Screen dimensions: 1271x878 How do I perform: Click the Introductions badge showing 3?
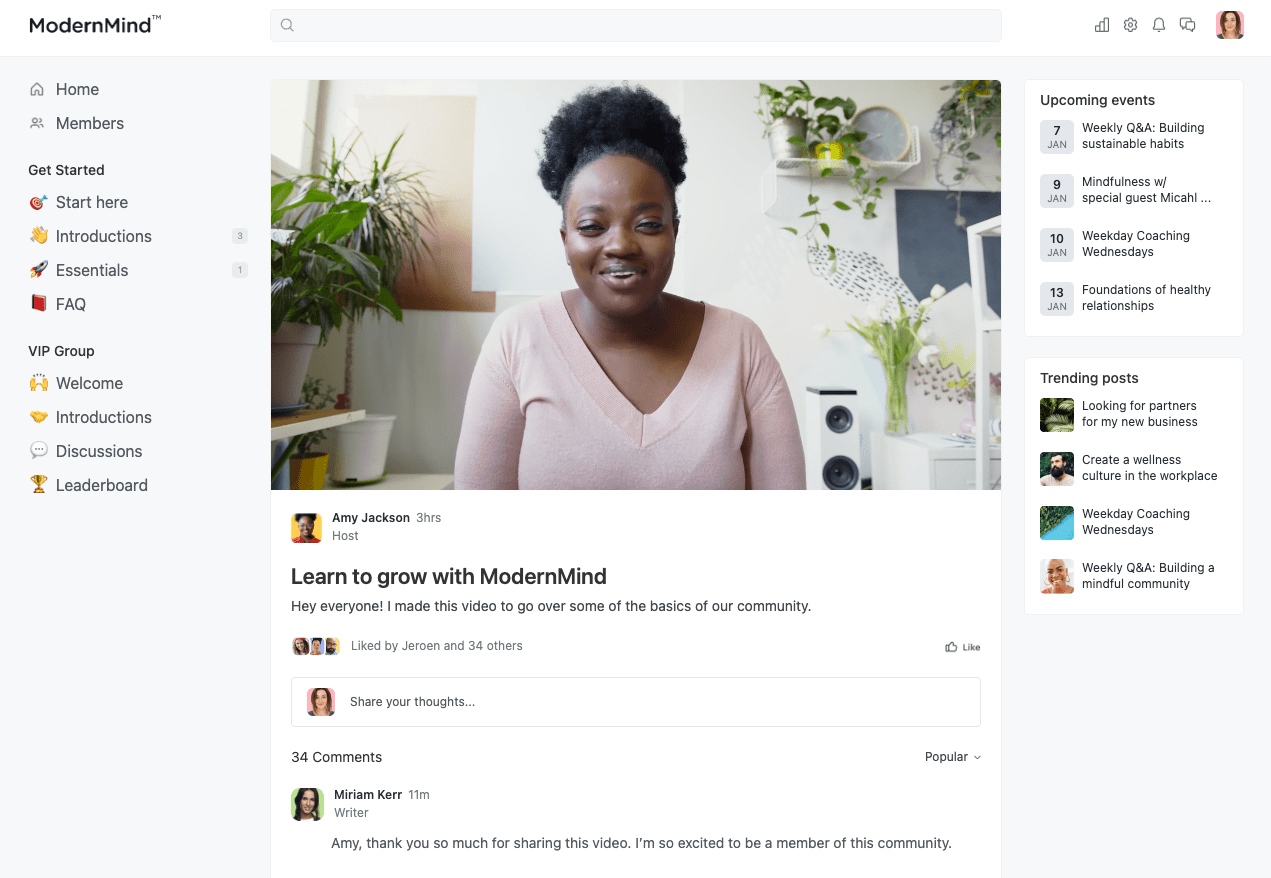(x=239, y=236)
